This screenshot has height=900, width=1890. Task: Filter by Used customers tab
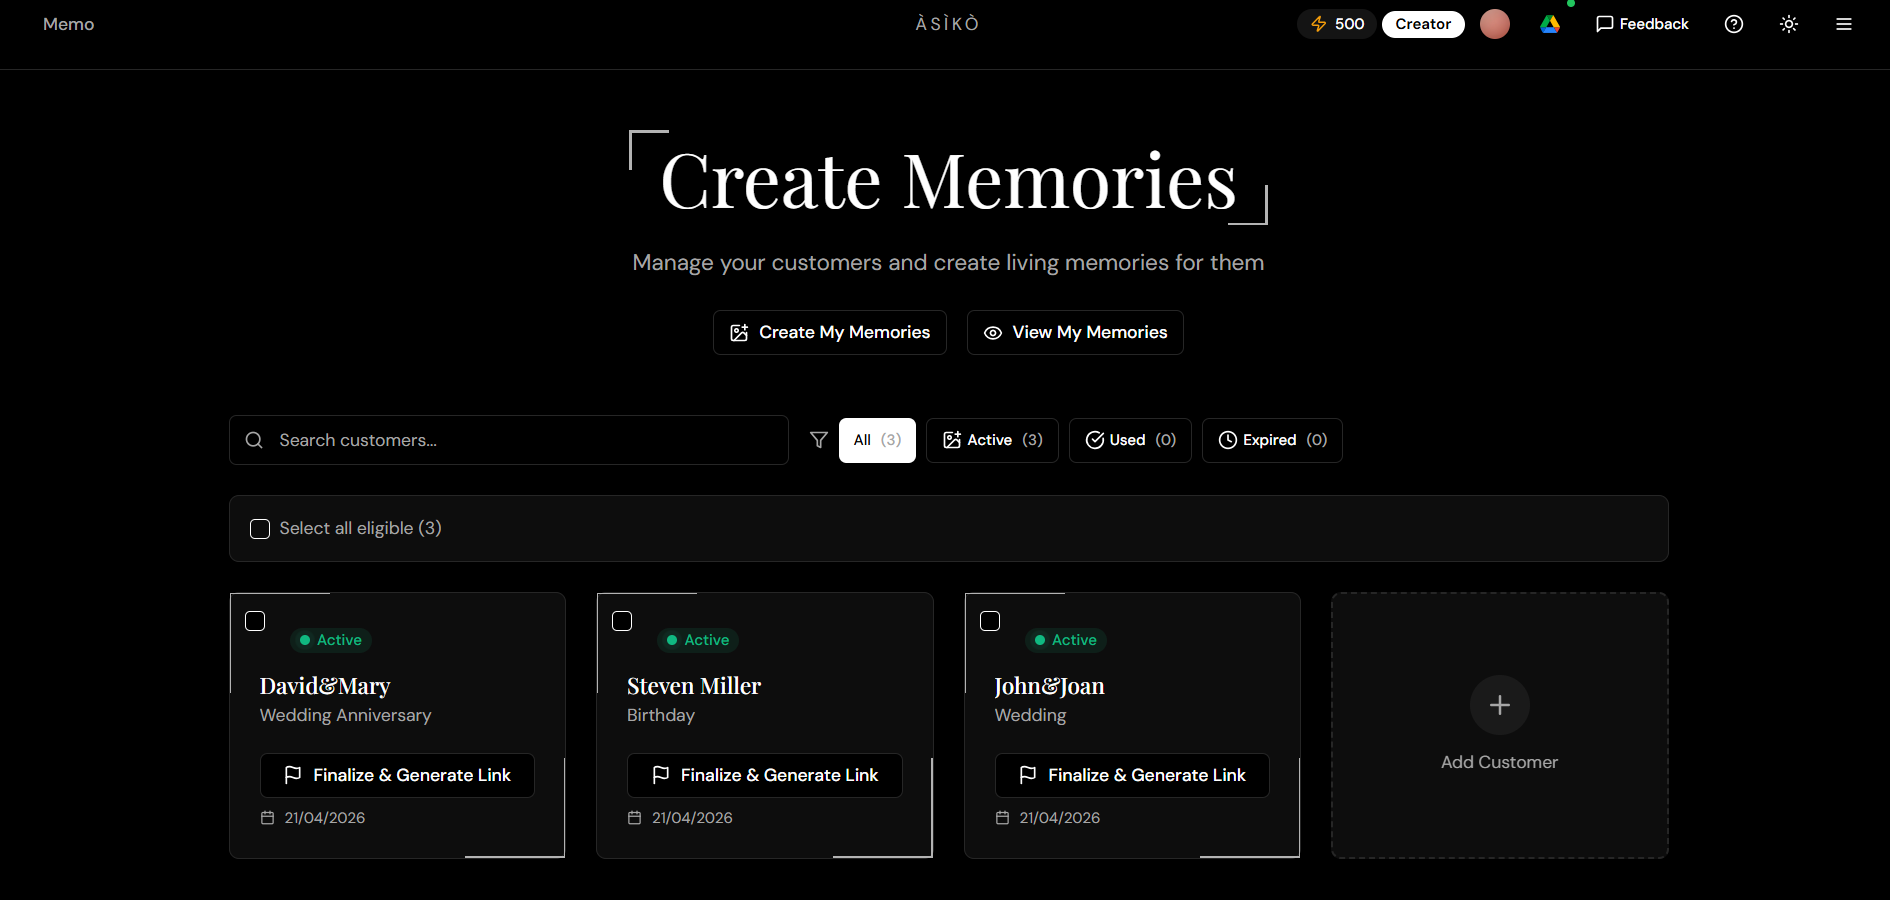tap(1129, 440)
